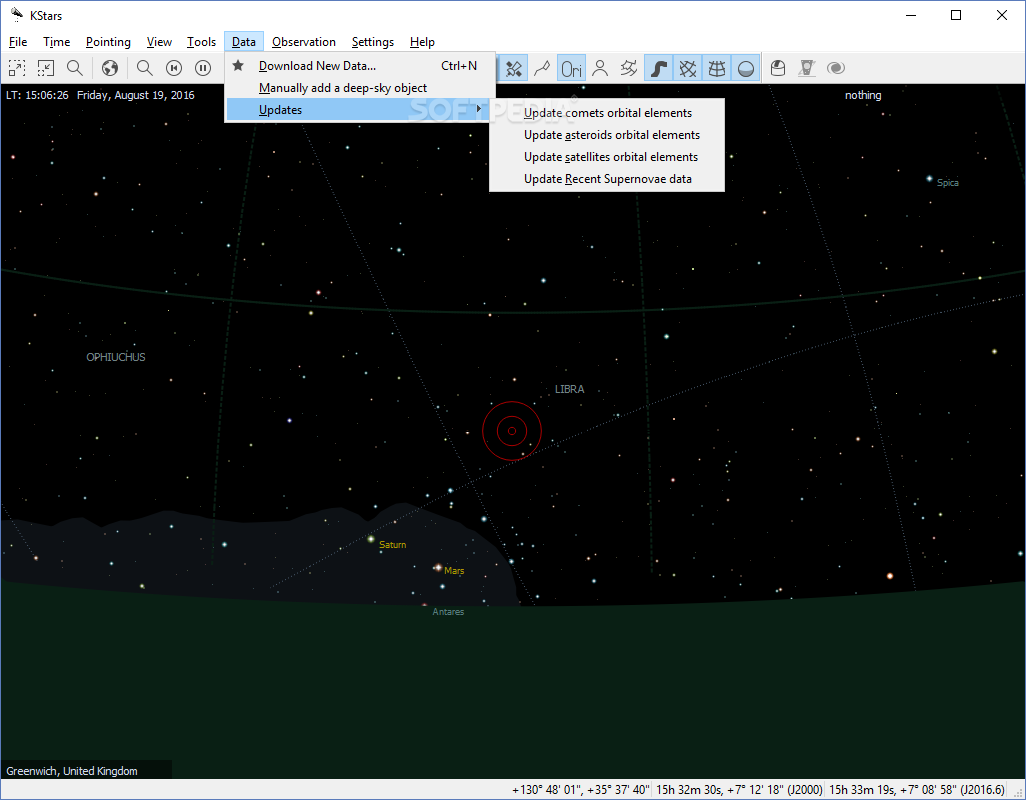
Task: Minimize the KStars window
Action: click(x=911, y=15)
